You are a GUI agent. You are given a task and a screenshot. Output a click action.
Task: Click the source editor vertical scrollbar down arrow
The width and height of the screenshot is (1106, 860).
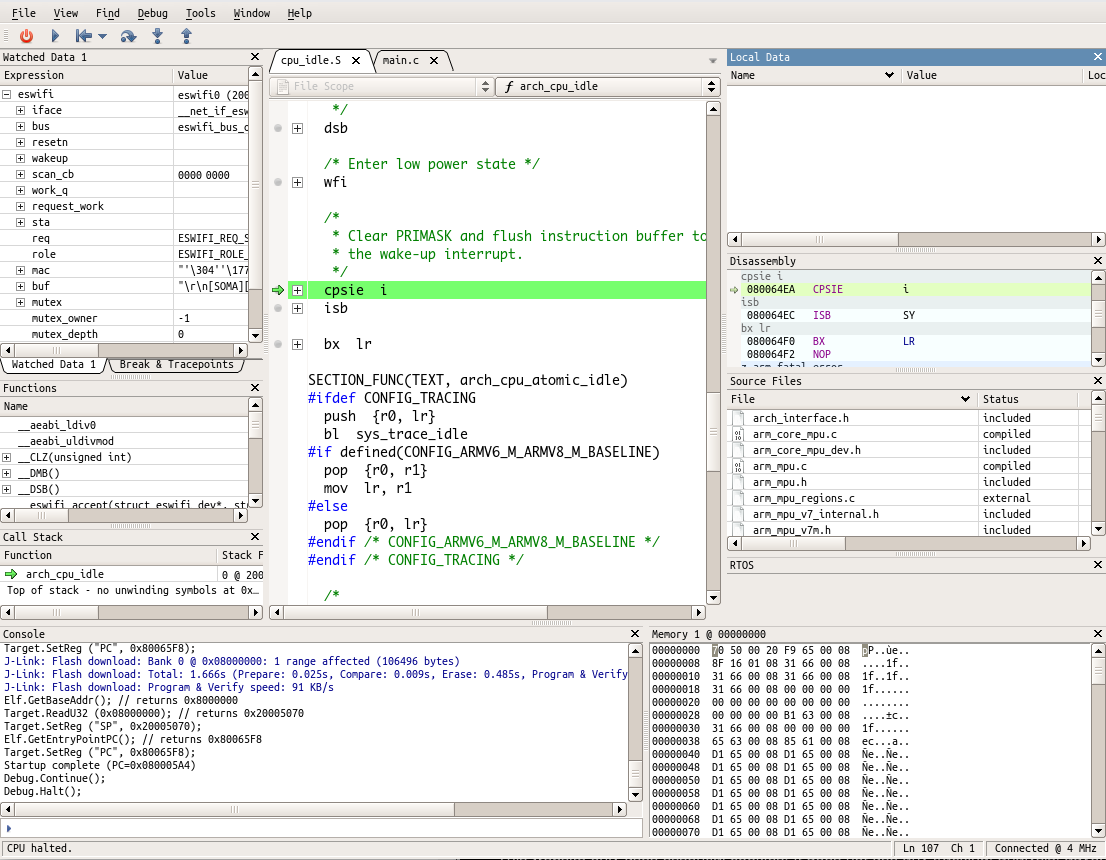click(x=713, y=598)
